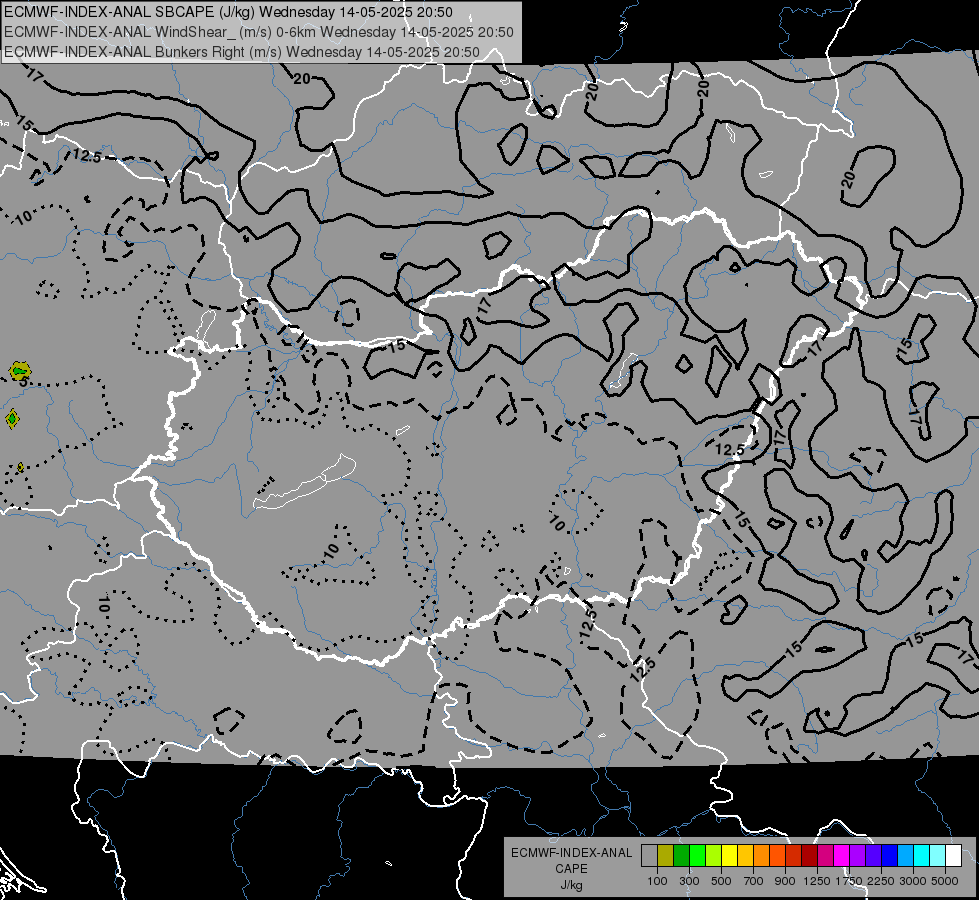Select the WindShear_ 0-6km title line
Image resolution: width=979 pixels, height=900 pixels.
coord(258,32)
